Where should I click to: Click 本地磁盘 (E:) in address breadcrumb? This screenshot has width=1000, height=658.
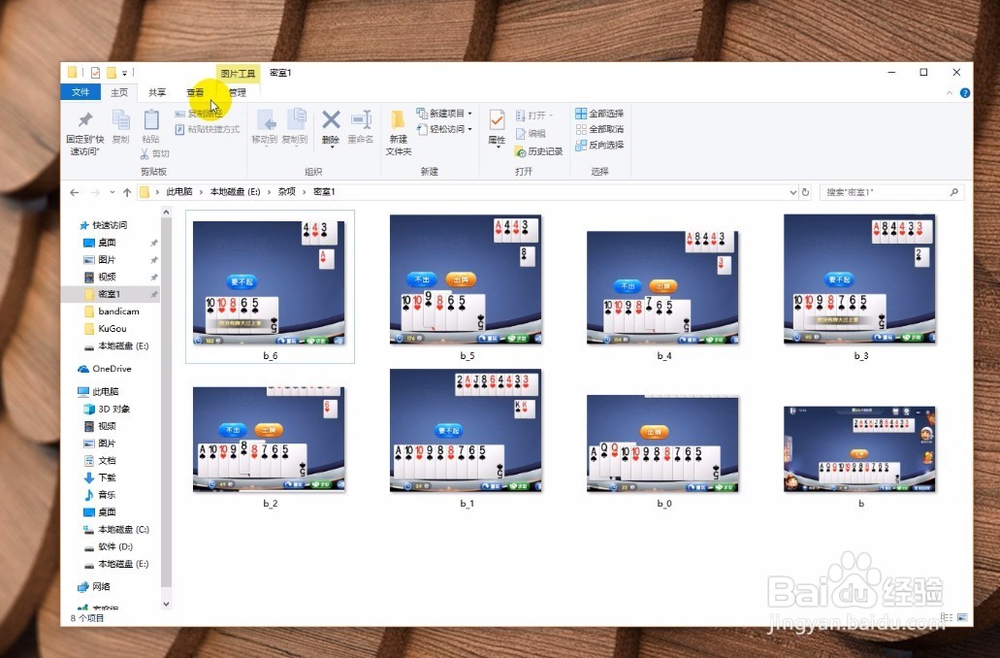click(x=235, y=192)
